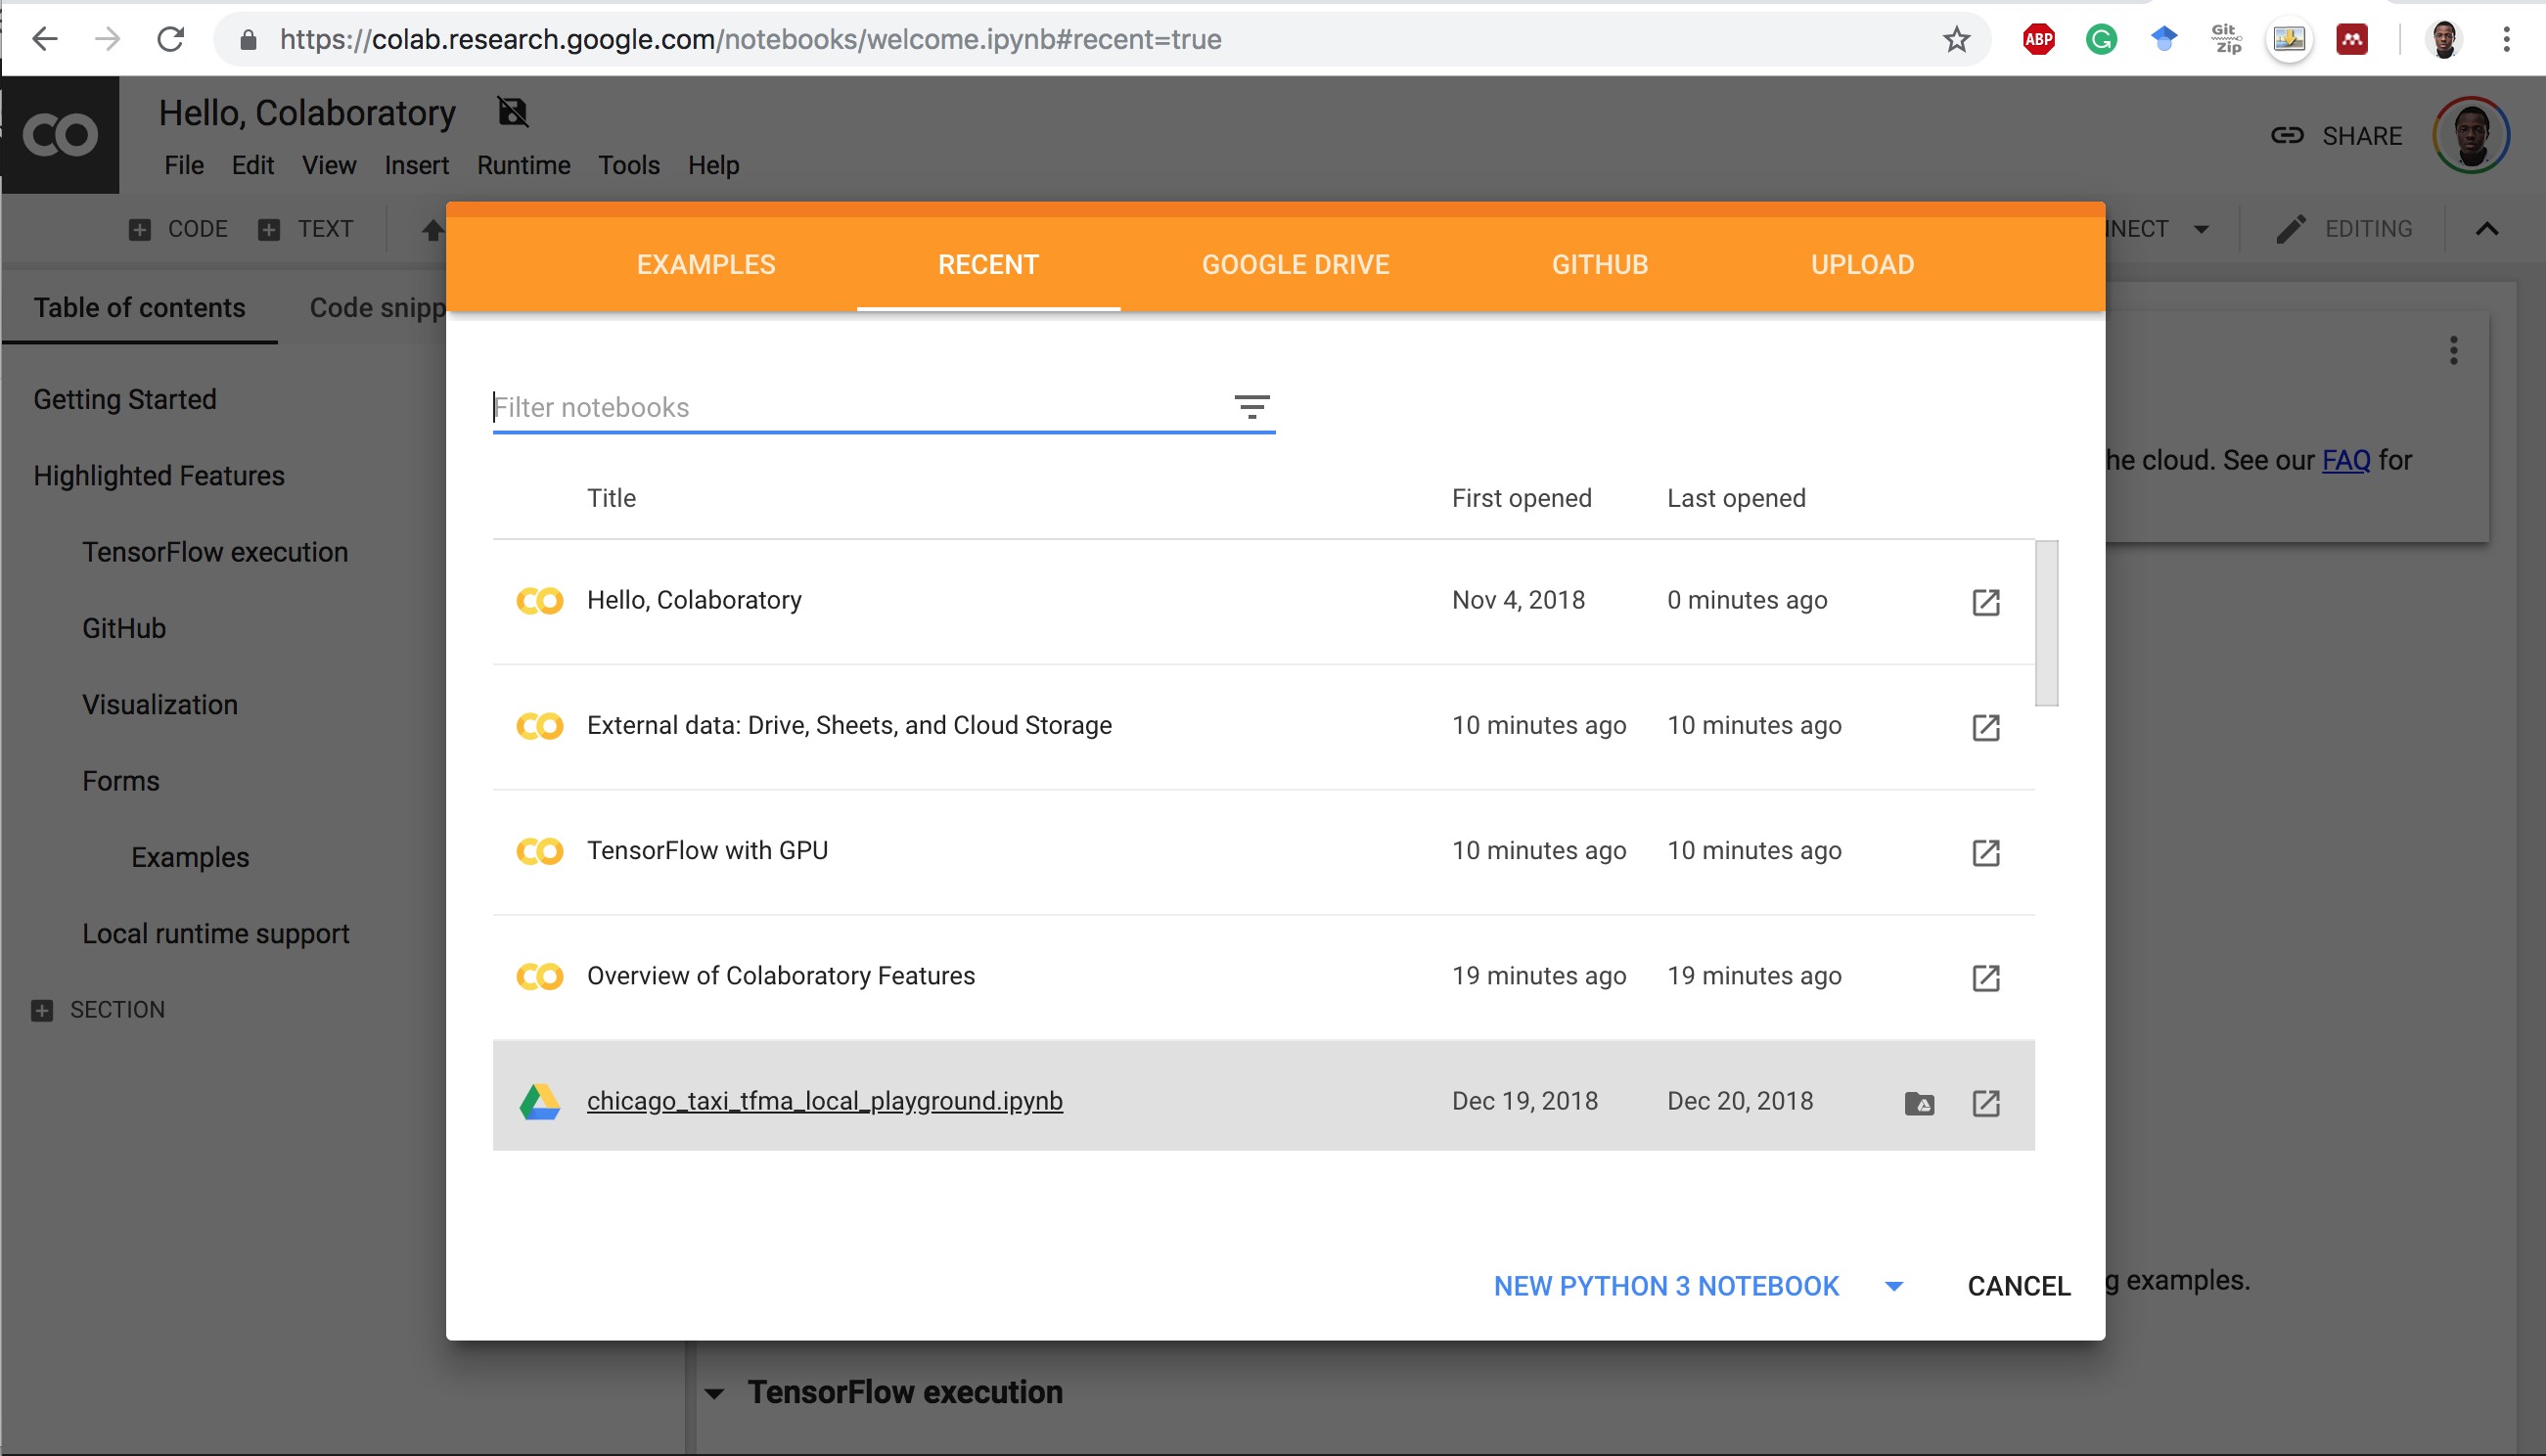Click the RECENT tab

[x=989, y=264]
